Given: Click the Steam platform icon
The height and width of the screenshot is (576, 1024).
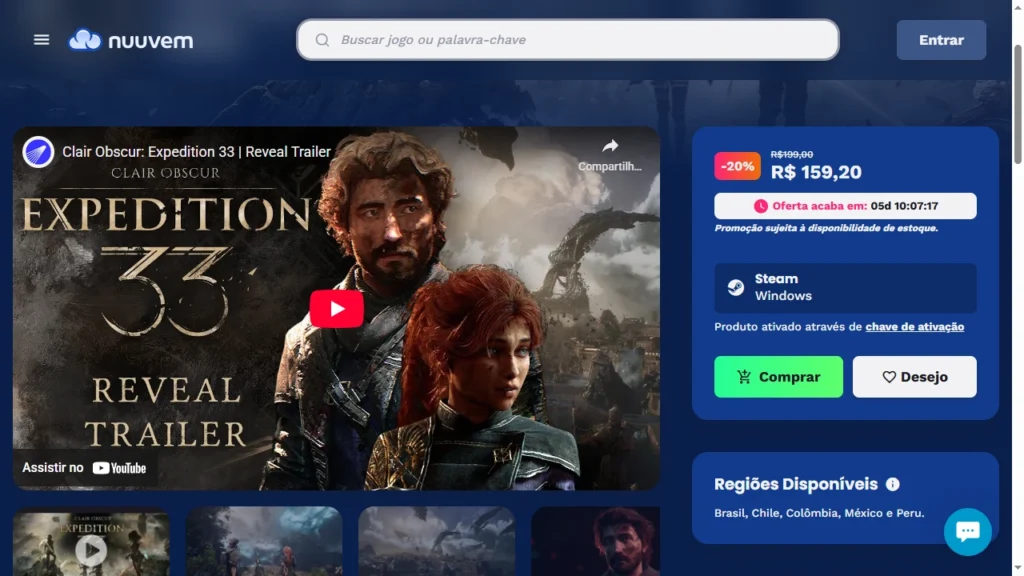Looking at the screenshot, I should 735,288.
